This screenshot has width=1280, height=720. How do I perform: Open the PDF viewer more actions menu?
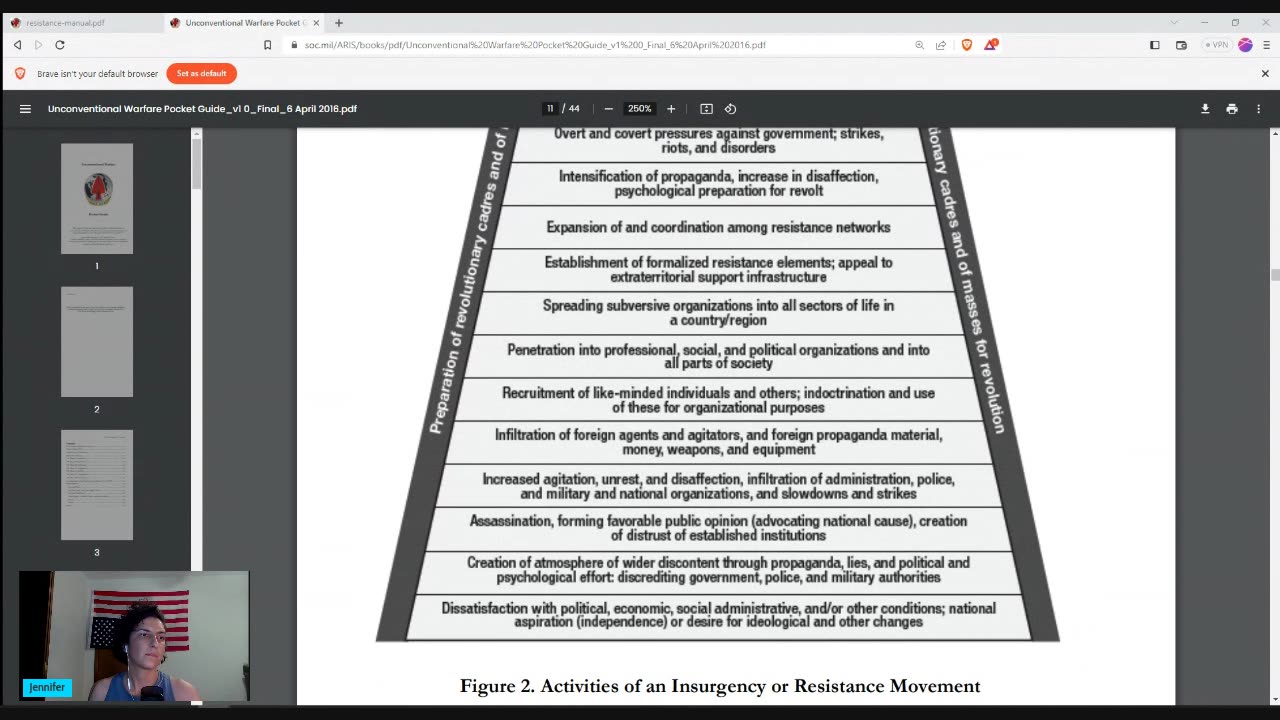1258,109
